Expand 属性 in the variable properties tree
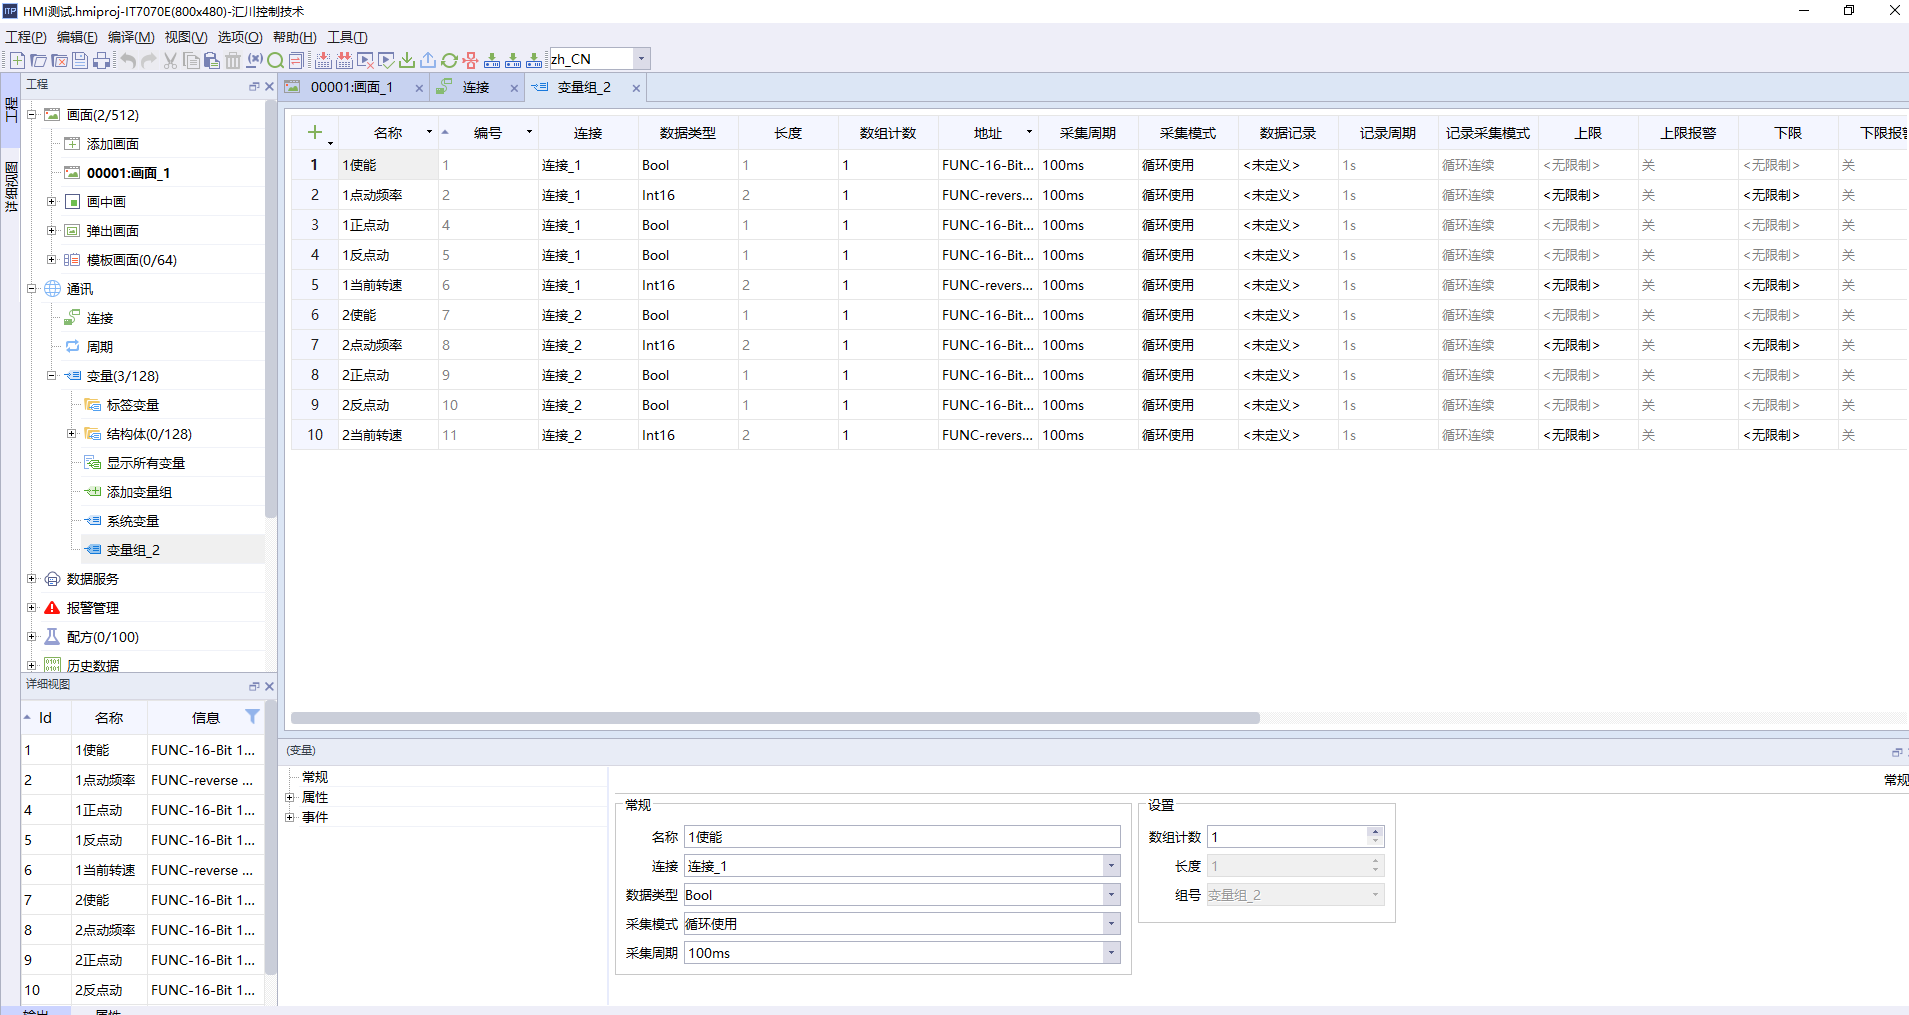This screenshot has width=1909, height=1015. 290,797
